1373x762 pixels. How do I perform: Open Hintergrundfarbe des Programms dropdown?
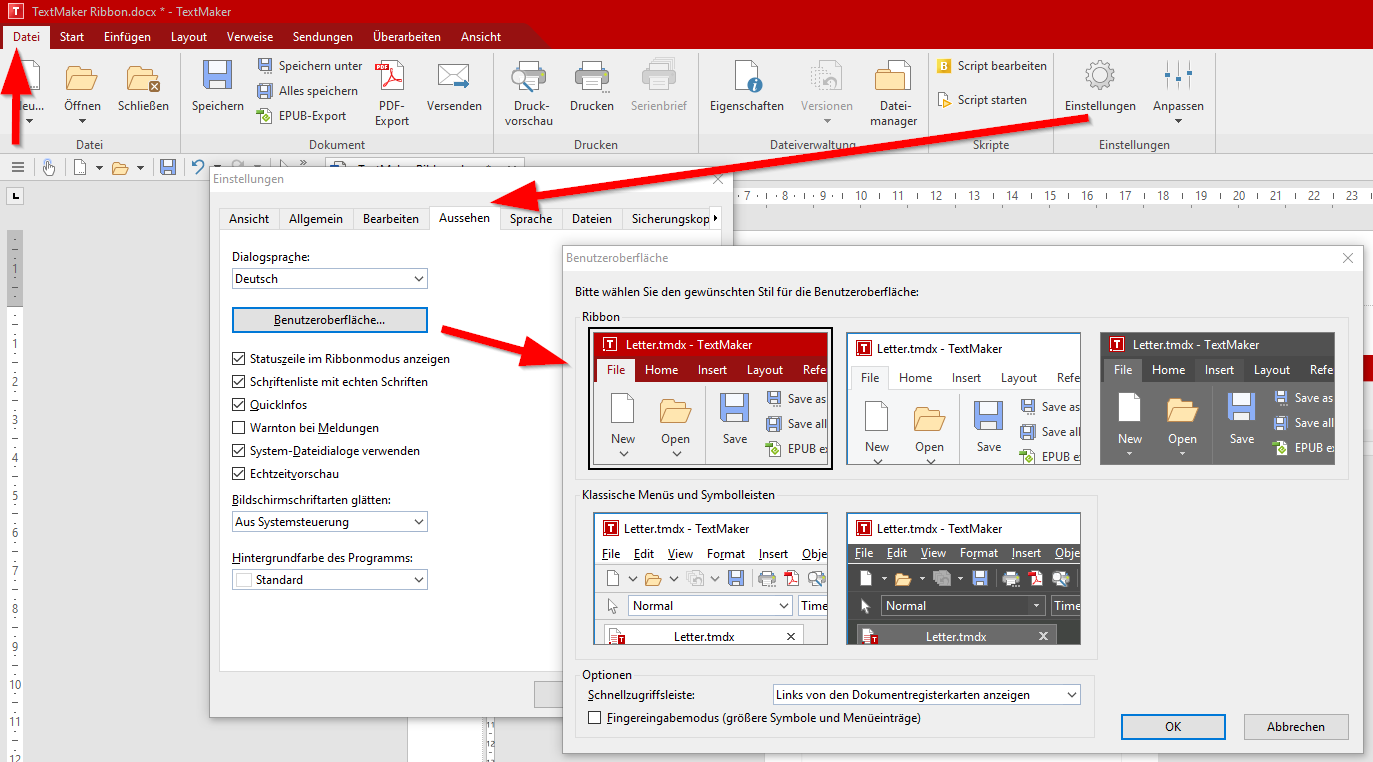329,579
